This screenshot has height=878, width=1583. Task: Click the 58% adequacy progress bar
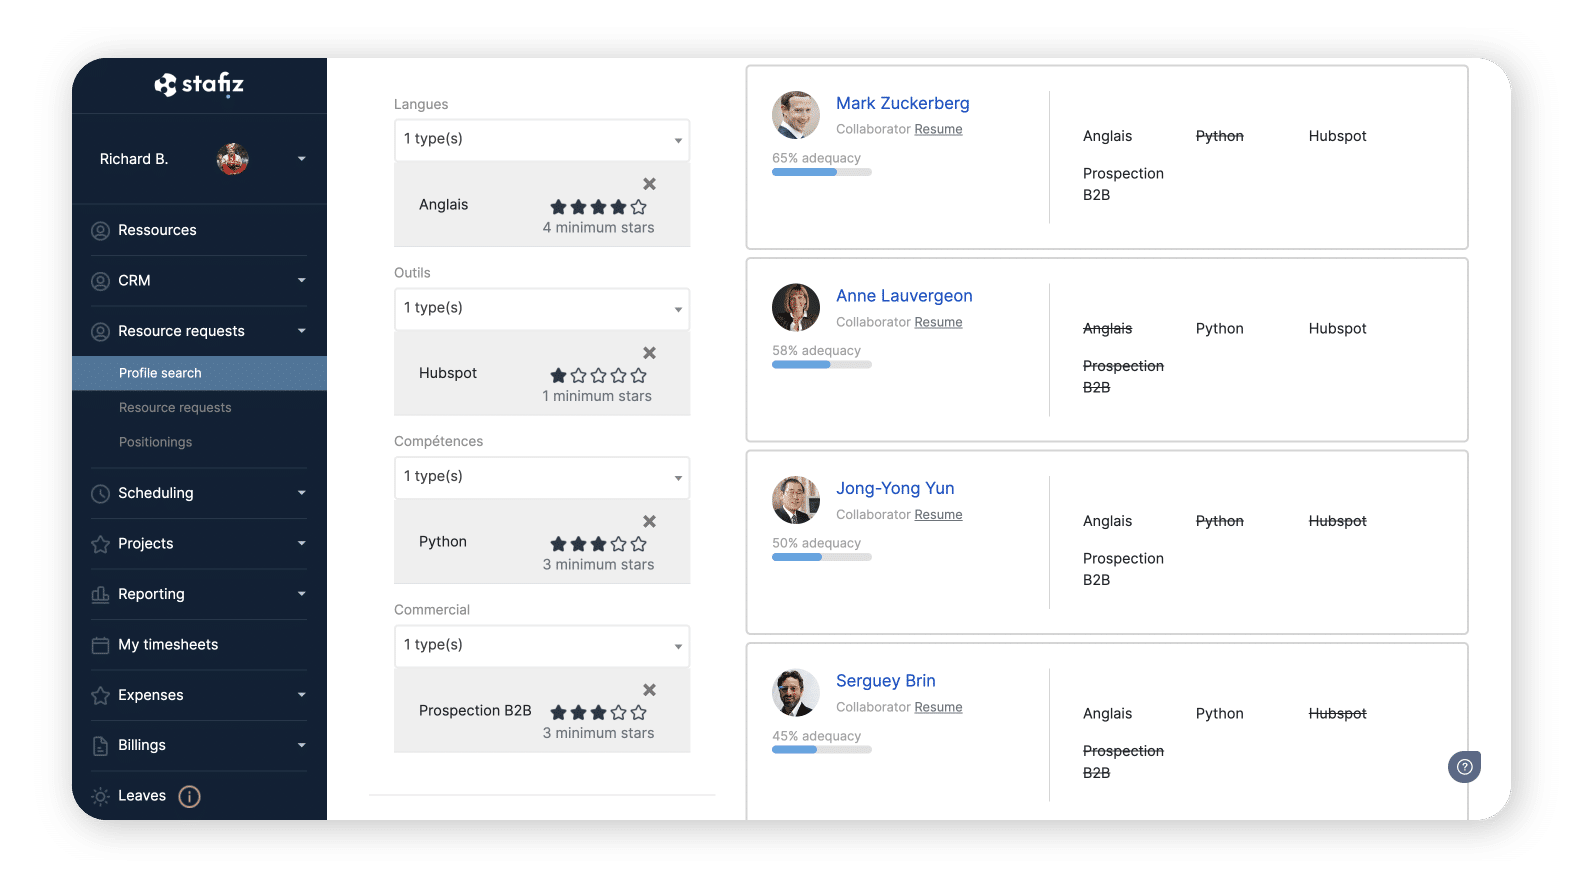pos(822,365)
